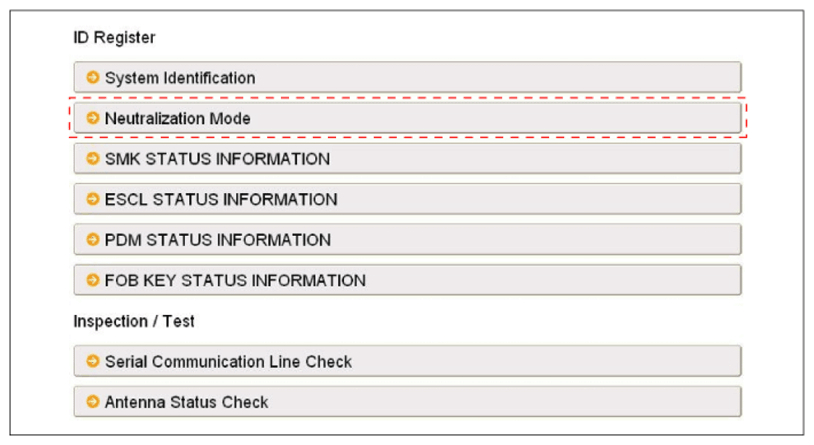Click the orange arrow beside ESCL STATUS INFORMATION
Image resolution: width=814 pixels, height=445 pixels.
click(x=93, y=199)
